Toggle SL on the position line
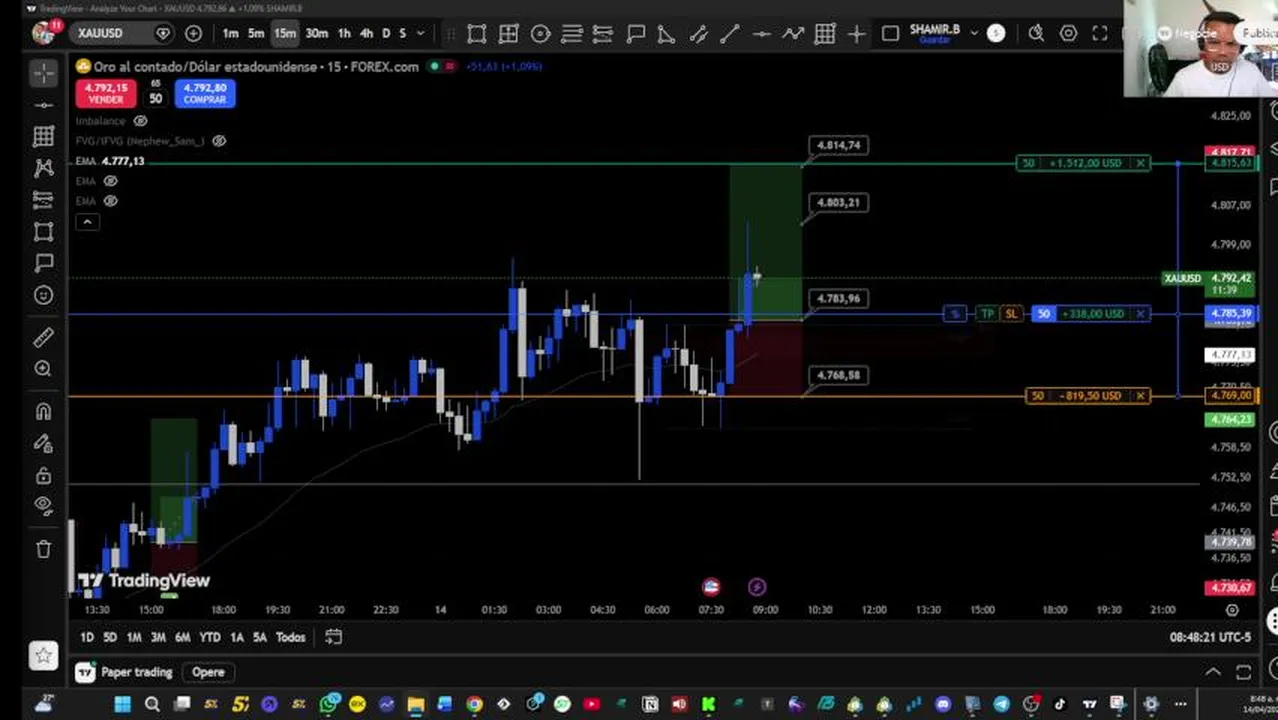The image size is (1278, 720). pos(1011,314)
